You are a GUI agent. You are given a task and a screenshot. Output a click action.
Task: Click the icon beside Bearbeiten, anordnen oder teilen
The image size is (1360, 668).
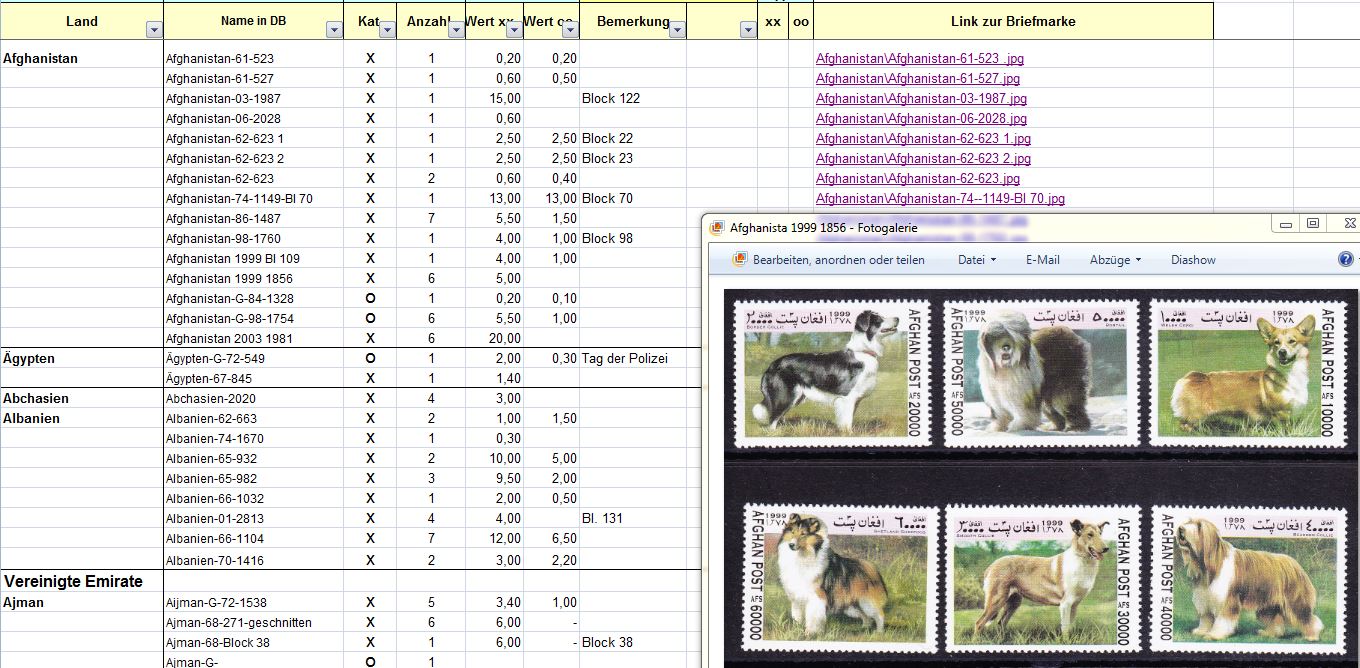click(x=740, y=259)
